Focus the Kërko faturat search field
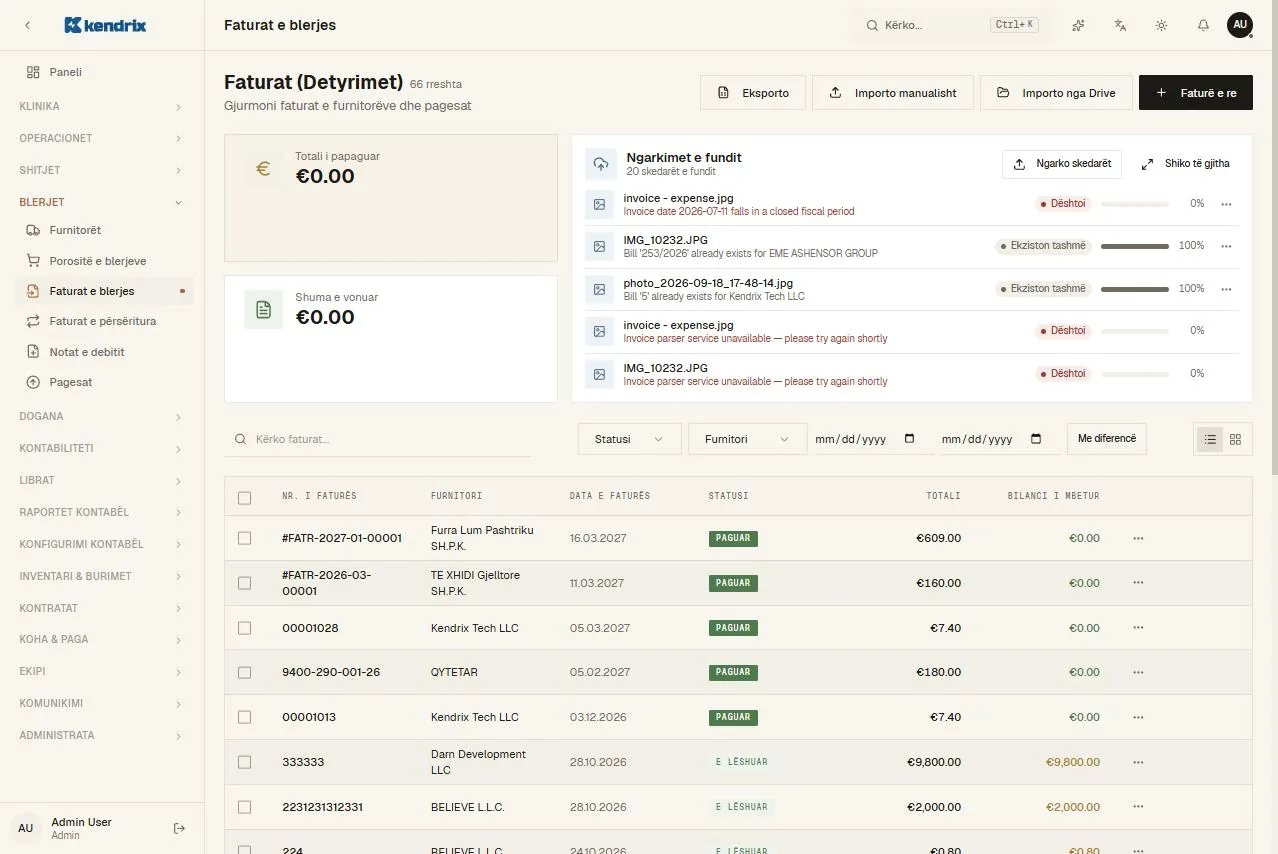The width and height of the screenshot is (1278, 854). click(x=377, y=439)
